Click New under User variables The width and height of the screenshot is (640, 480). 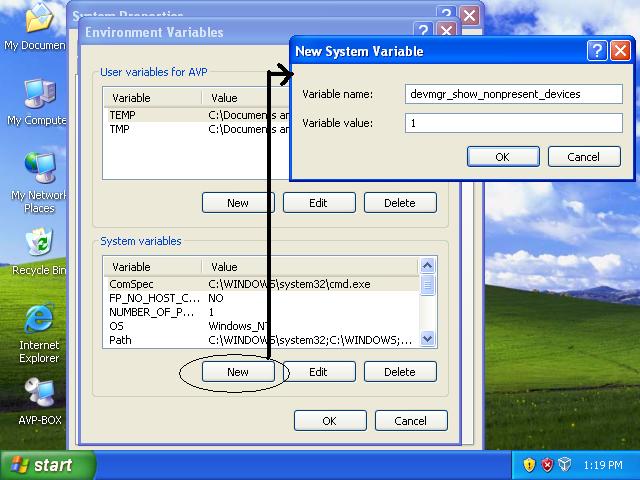click(238, 203)
